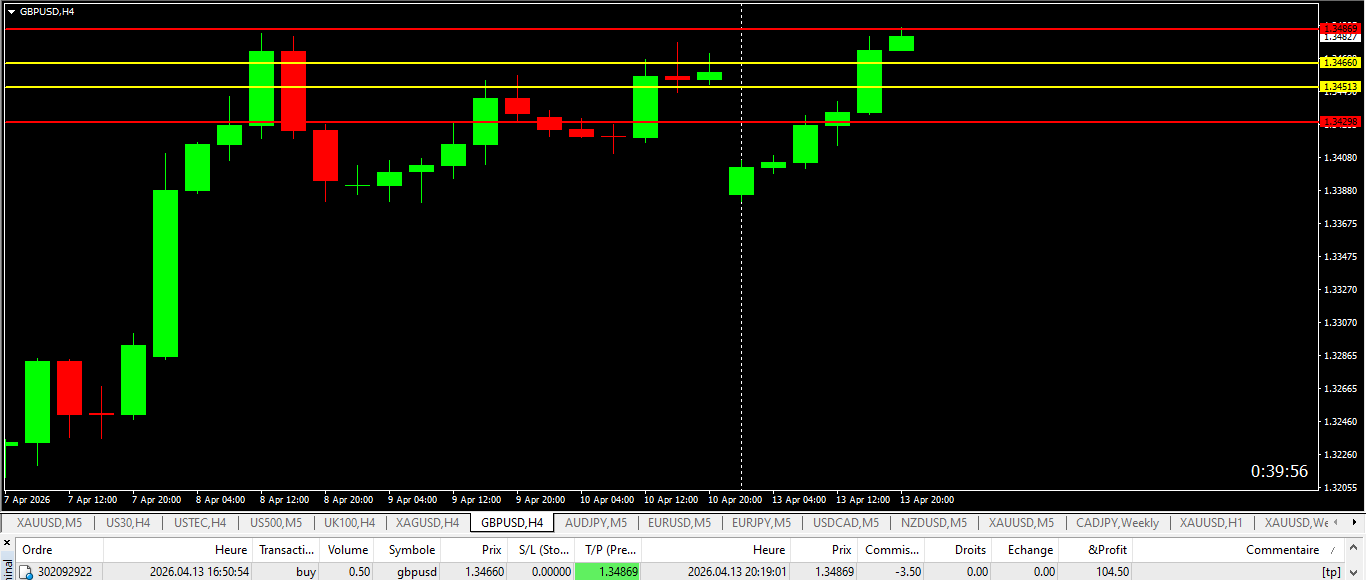
Task: Click the 0.50 volume cell
Action: point(357,572)
